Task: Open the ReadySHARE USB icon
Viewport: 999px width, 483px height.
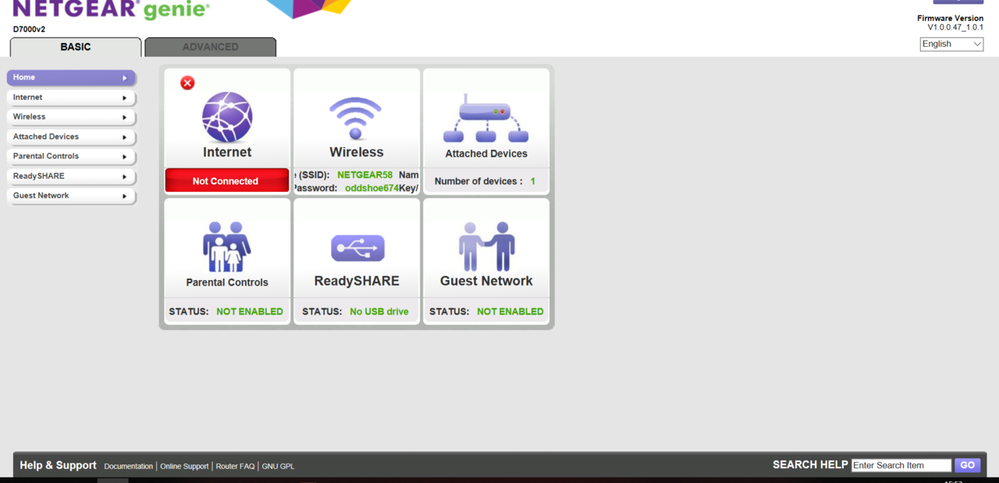Action: 357,248
